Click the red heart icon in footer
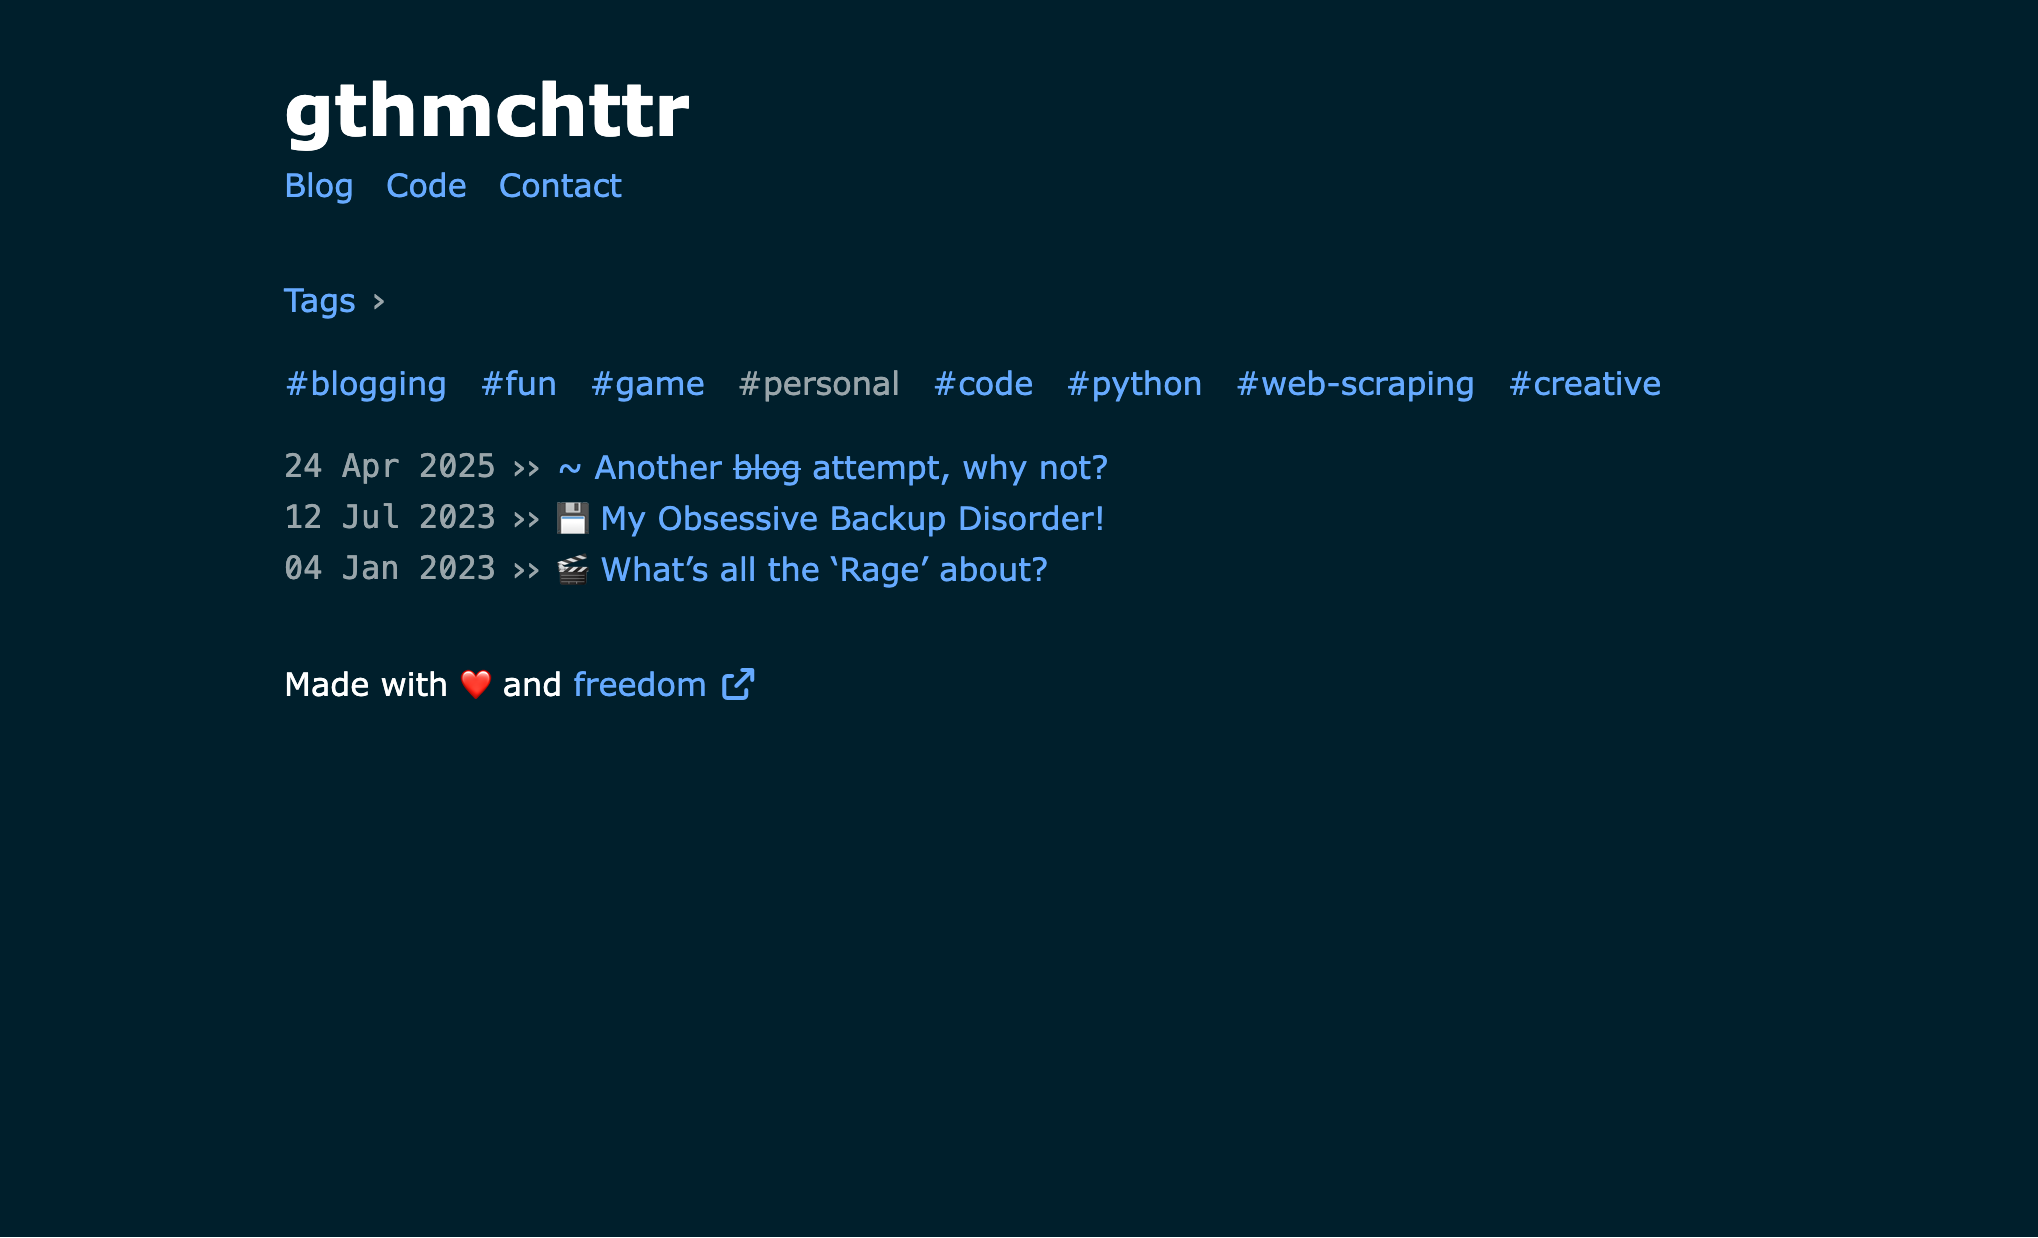2038x1238 pixels. coord(476,685)
